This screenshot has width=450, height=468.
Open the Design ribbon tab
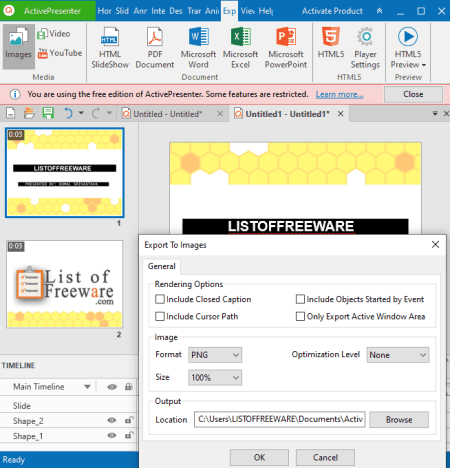[176, 11]
